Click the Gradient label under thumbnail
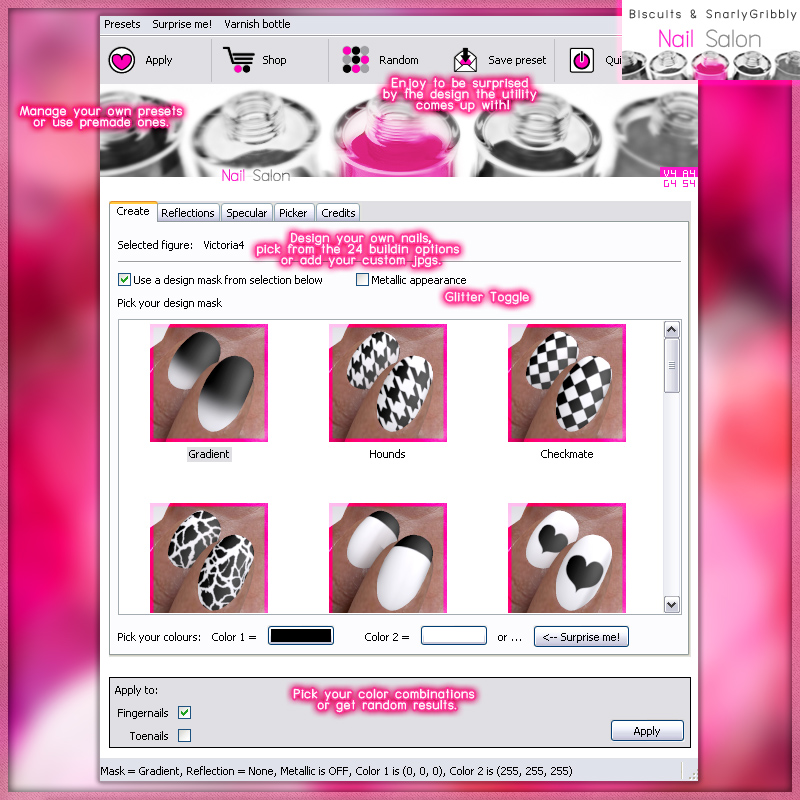This screenshot has width=800, height=800. tap(209, 454)
